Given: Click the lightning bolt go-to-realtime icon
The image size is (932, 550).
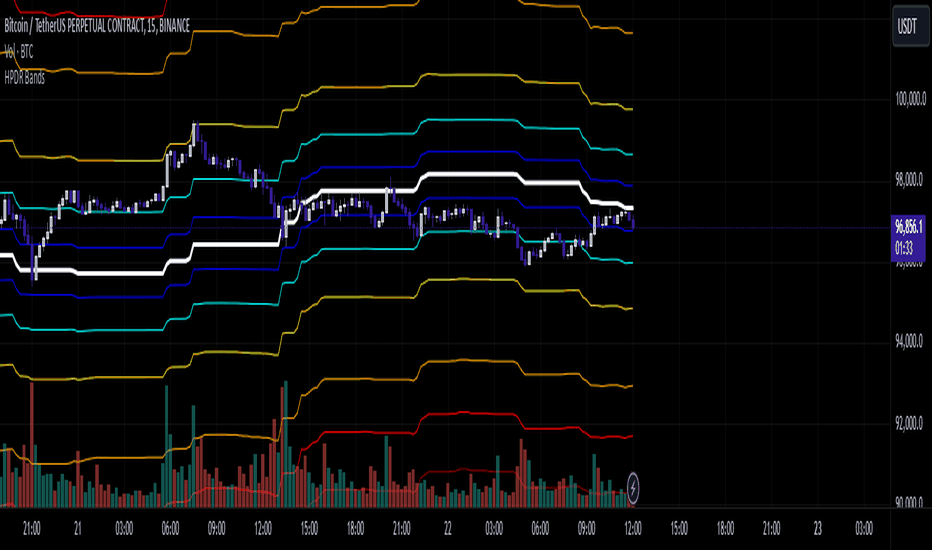Looking at the screenshot, I should tap(633, 488).
